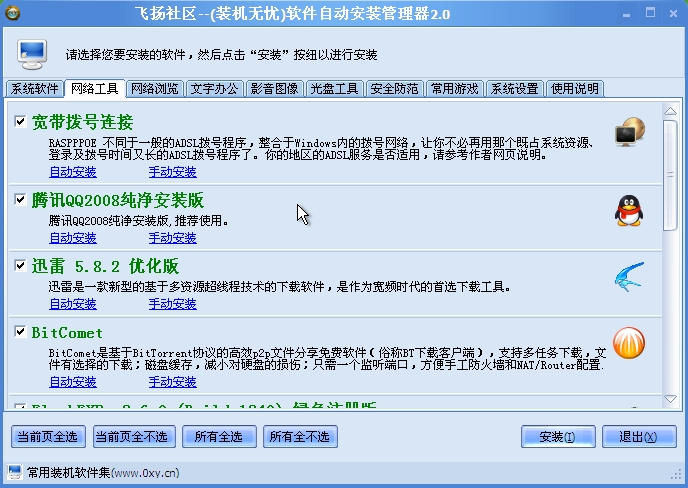This screenshot has height=488, width=688.
Task: Click the monitor icon beside the instructions
Action: (x=32, y=54)
